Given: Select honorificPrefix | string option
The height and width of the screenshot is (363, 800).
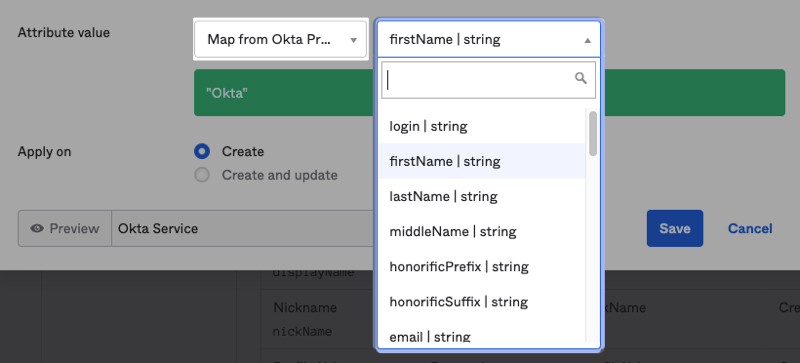Looking at the screenshot, I should (x=482, y=267).
